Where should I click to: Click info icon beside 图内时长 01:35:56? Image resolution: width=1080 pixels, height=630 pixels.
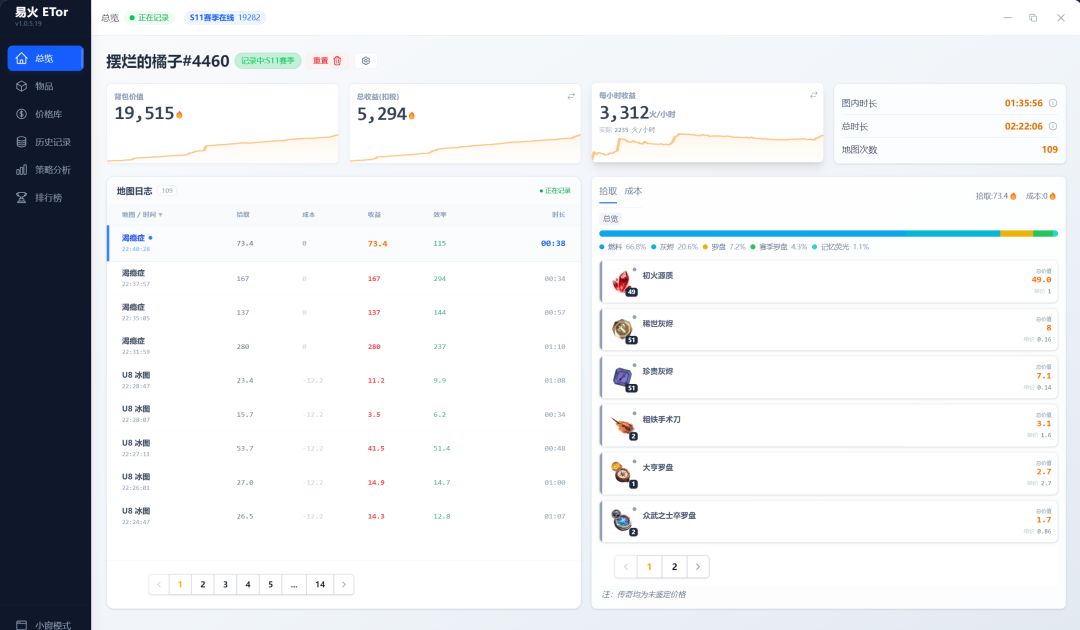point(1052,103)
